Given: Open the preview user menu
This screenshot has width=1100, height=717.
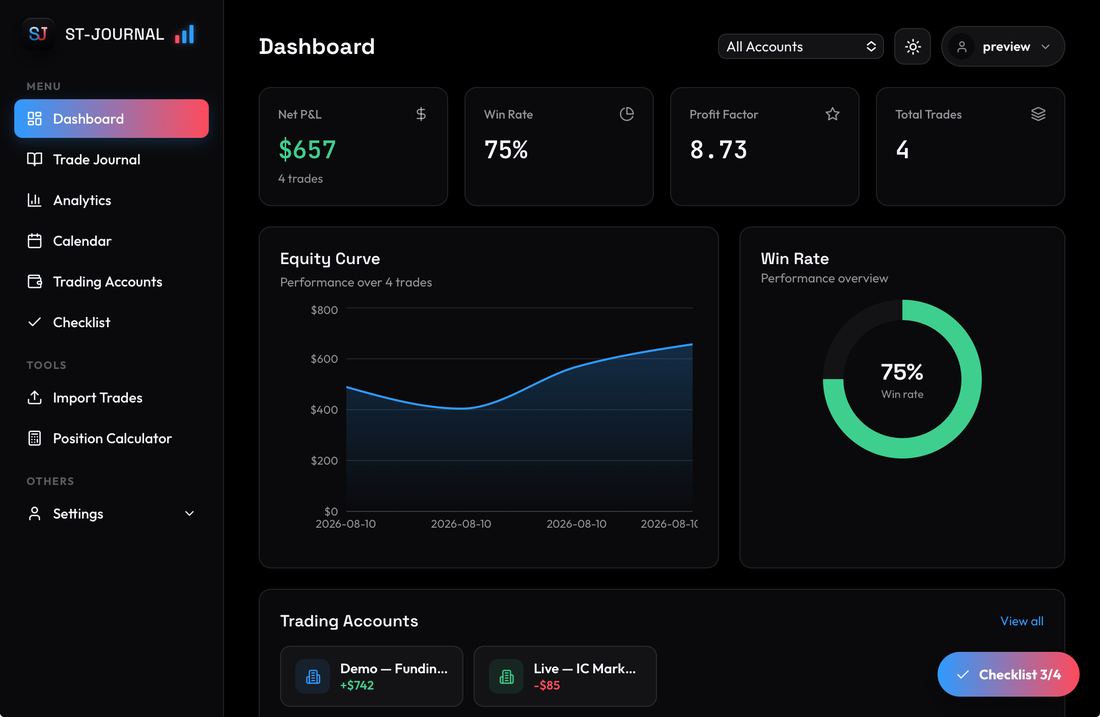Looking at the screenshot, I should pyautogui.click(x=1003, y=46).
